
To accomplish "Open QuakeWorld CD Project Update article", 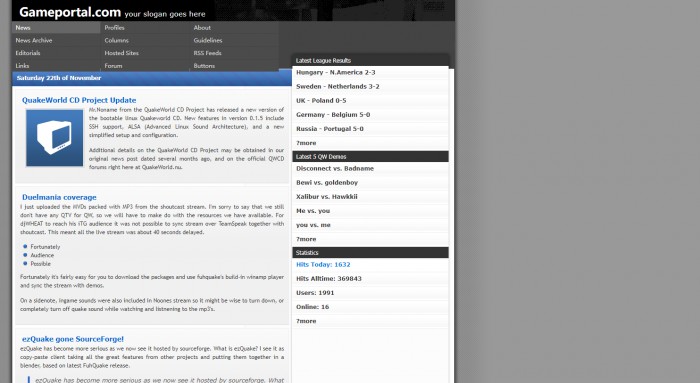I will 79,100.
